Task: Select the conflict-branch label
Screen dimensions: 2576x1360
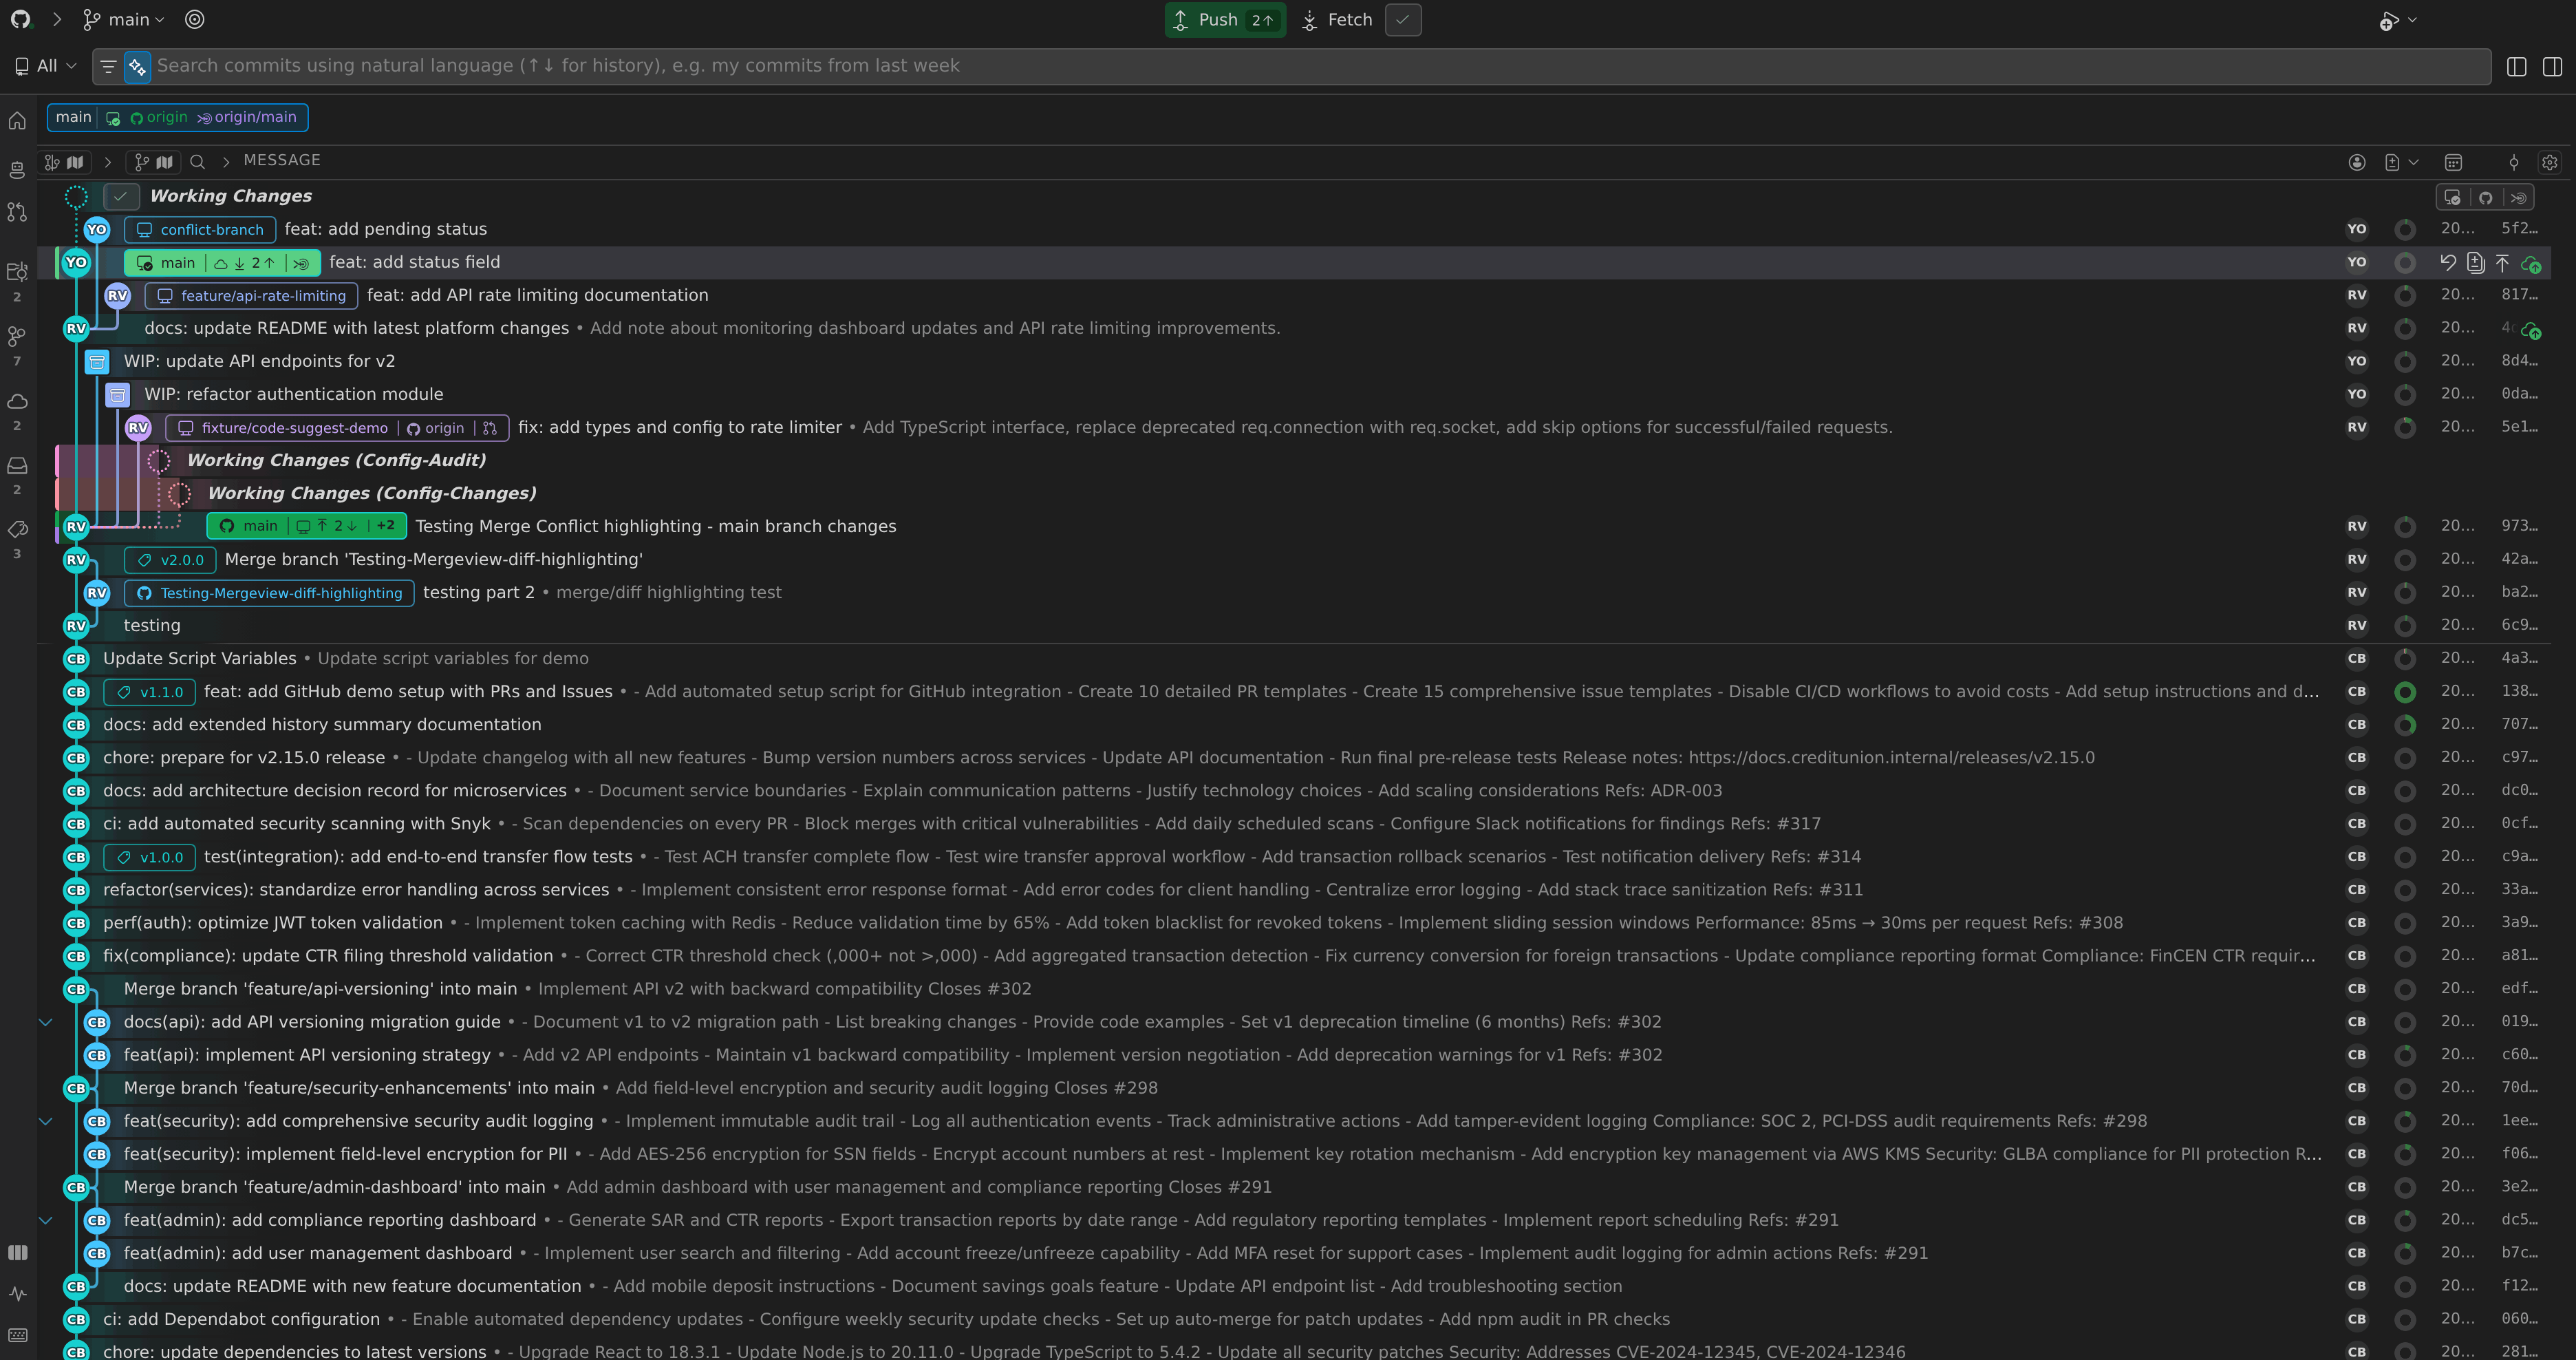Action: [200, 229]
